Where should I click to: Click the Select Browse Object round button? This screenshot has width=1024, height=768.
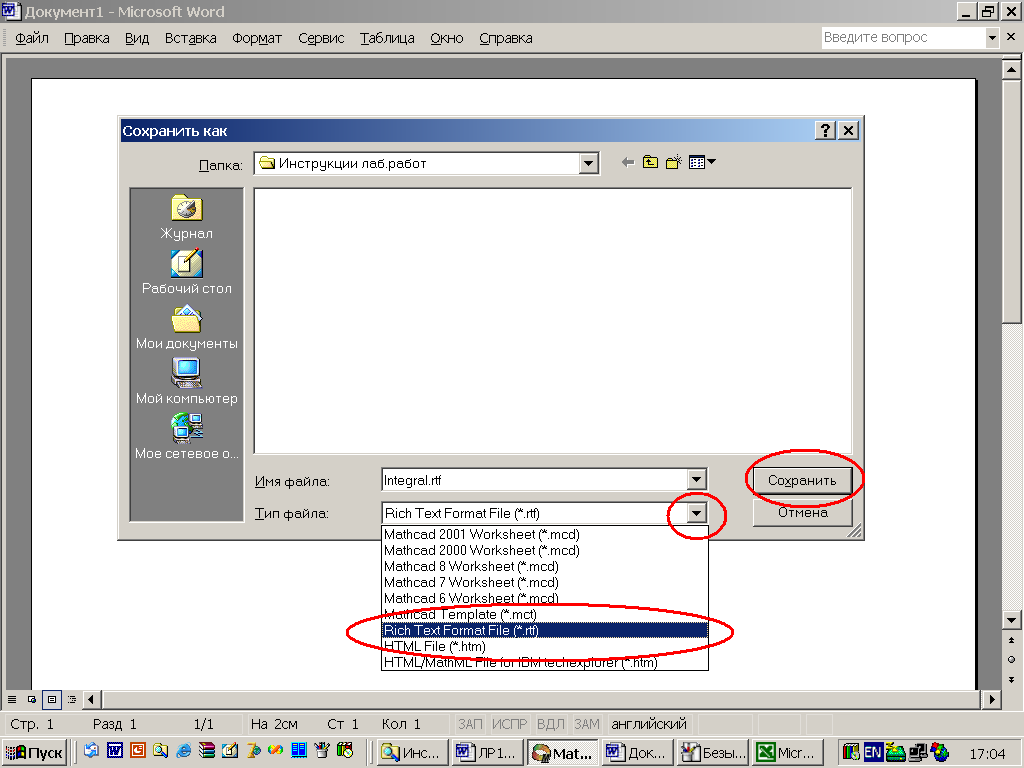pos(1011,660)
